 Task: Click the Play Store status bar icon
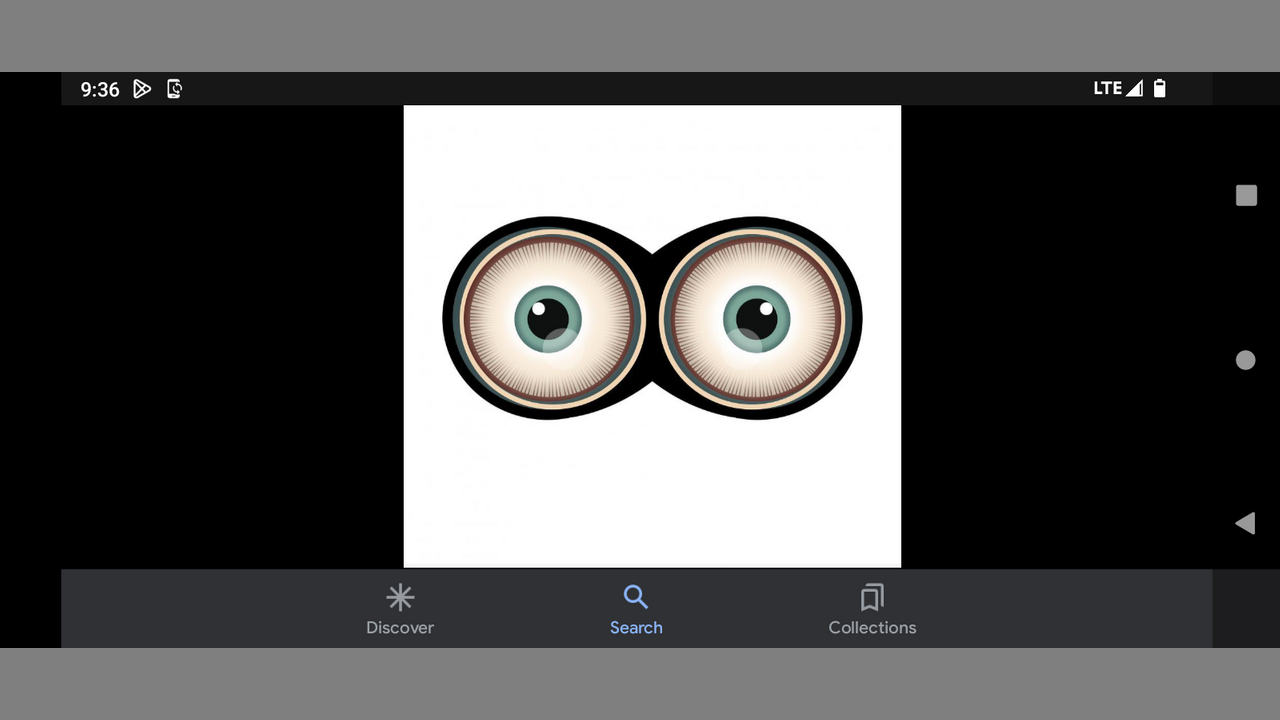click(142, 89)
